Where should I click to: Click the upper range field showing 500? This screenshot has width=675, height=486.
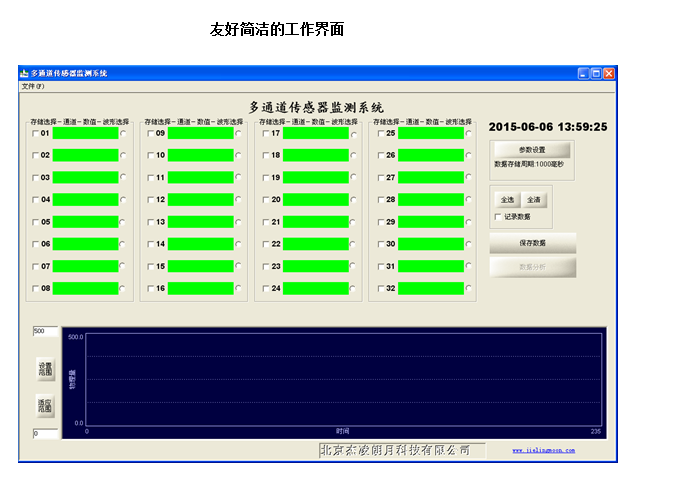(45, 331)
